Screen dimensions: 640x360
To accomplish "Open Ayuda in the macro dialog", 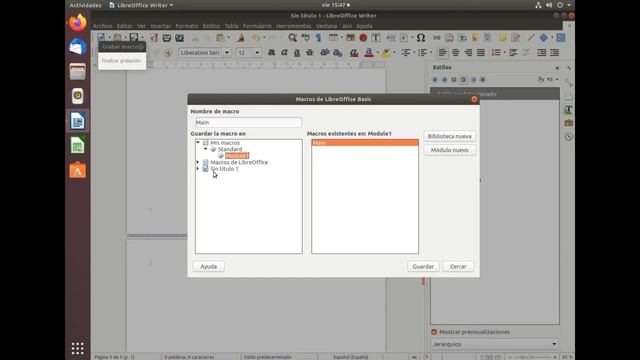I will [x=209, y=267].
